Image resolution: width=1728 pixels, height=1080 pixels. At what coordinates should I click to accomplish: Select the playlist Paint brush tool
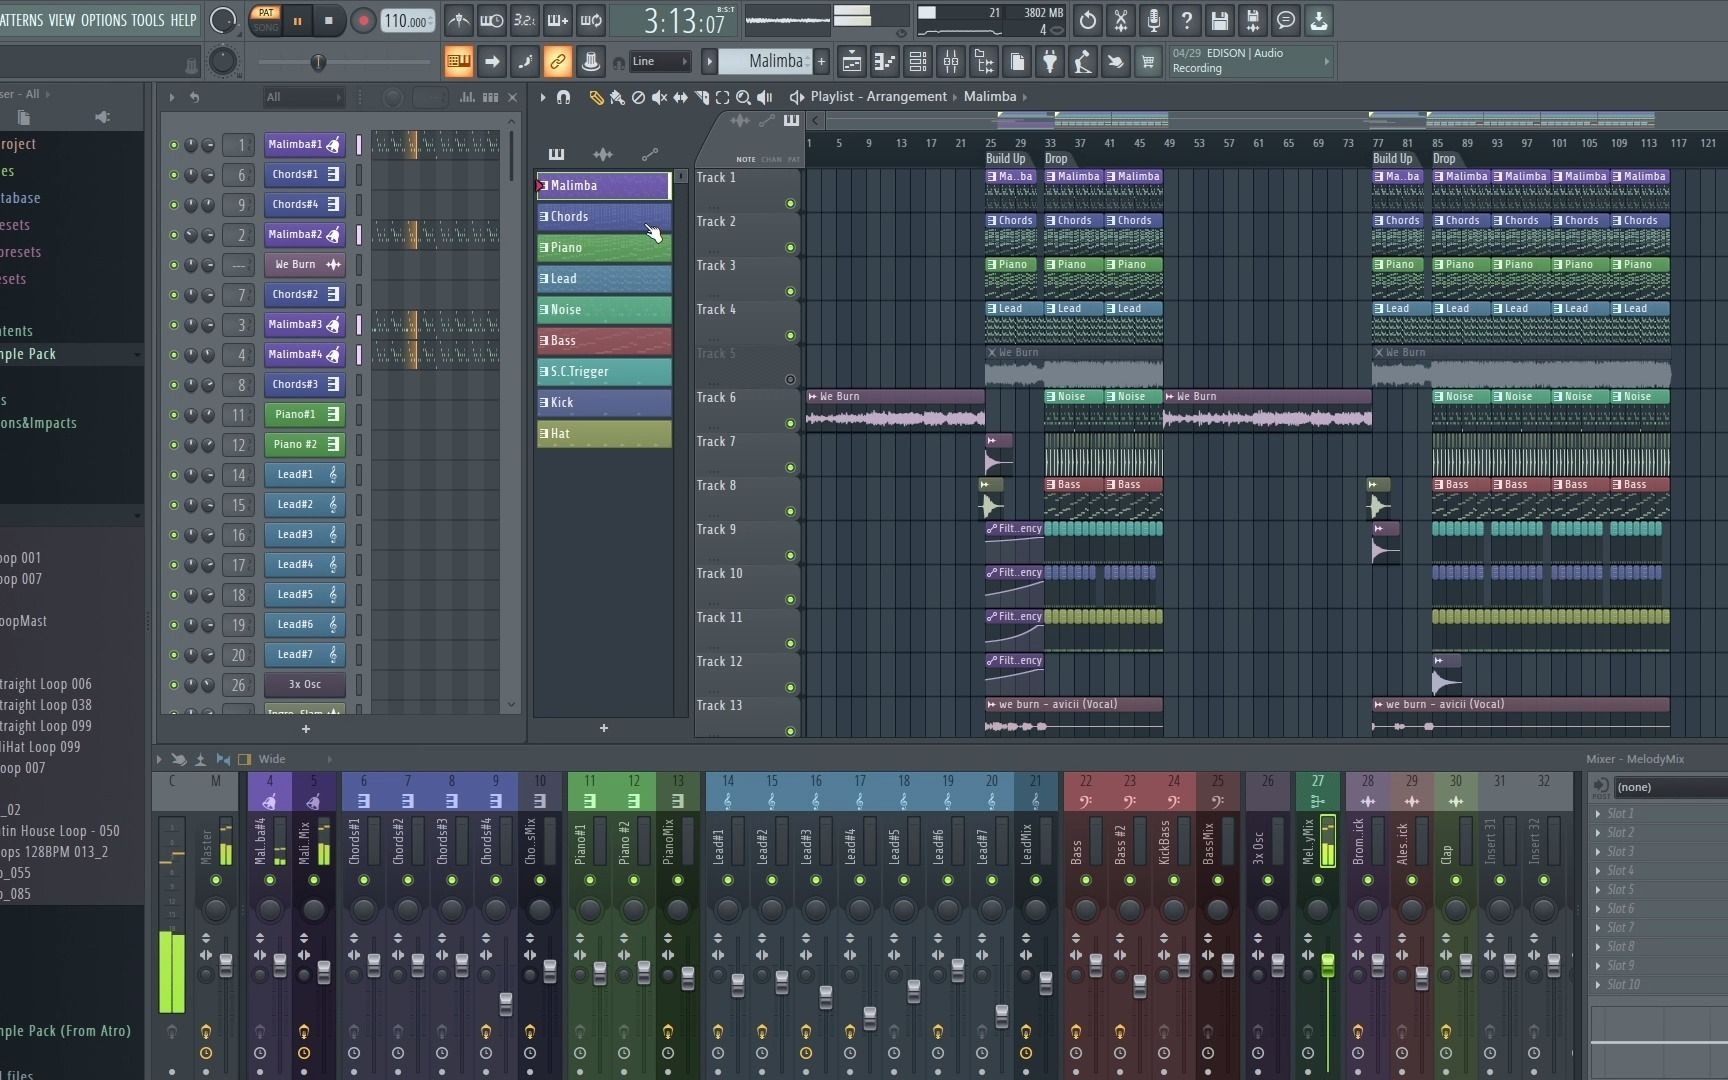(617, 97)
